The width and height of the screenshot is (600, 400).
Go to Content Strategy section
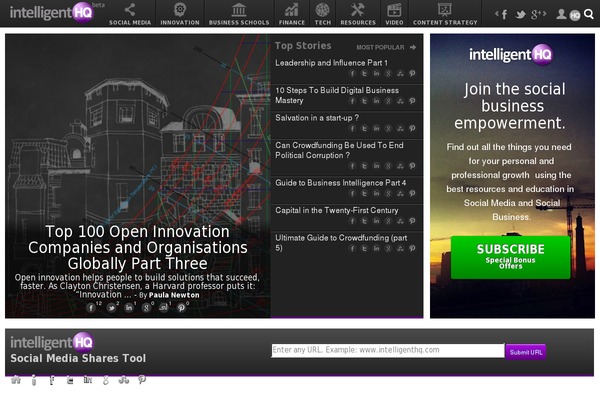[x=445, y=14]
